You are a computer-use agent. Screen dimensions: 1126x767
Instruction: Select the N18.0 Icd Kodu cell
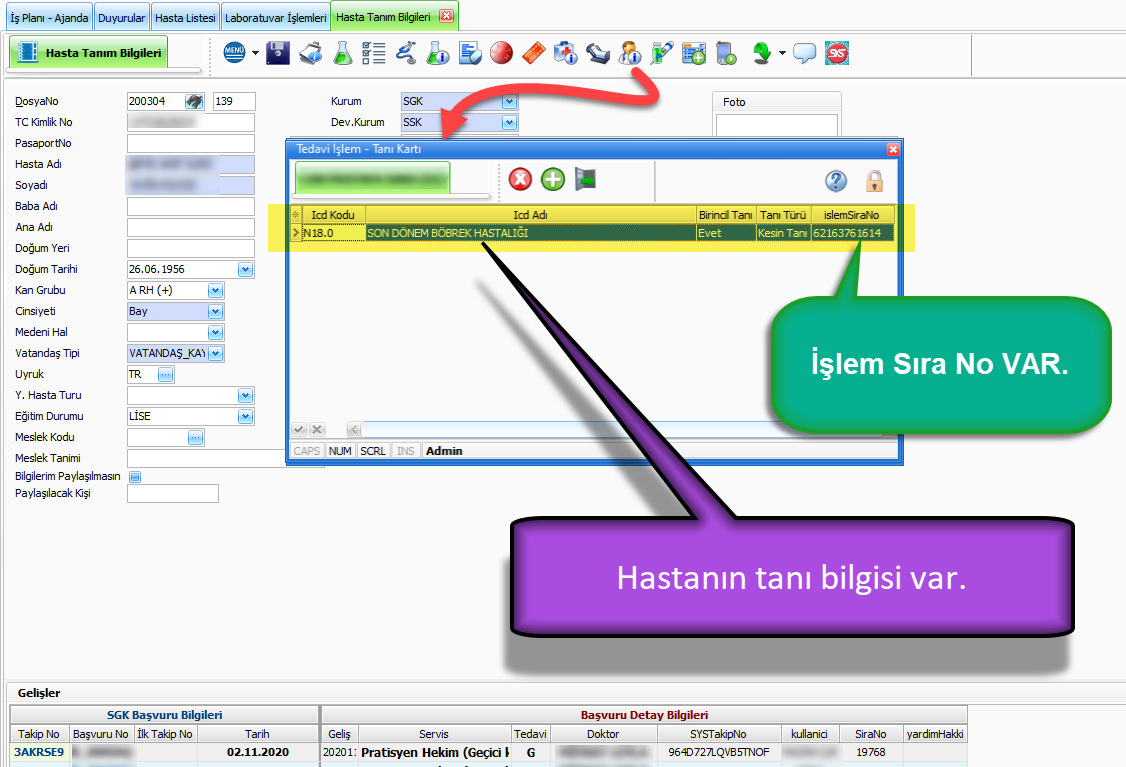333,233
